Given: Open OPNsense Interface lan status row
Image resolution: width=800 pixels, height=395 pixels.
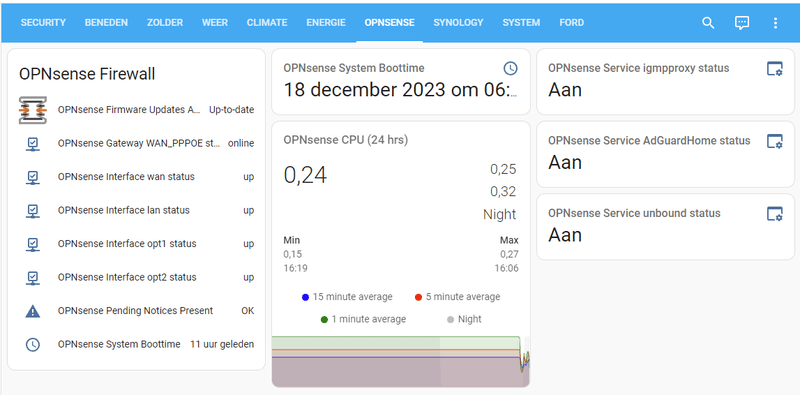Looking at the screenshot, I should [136, 210].
